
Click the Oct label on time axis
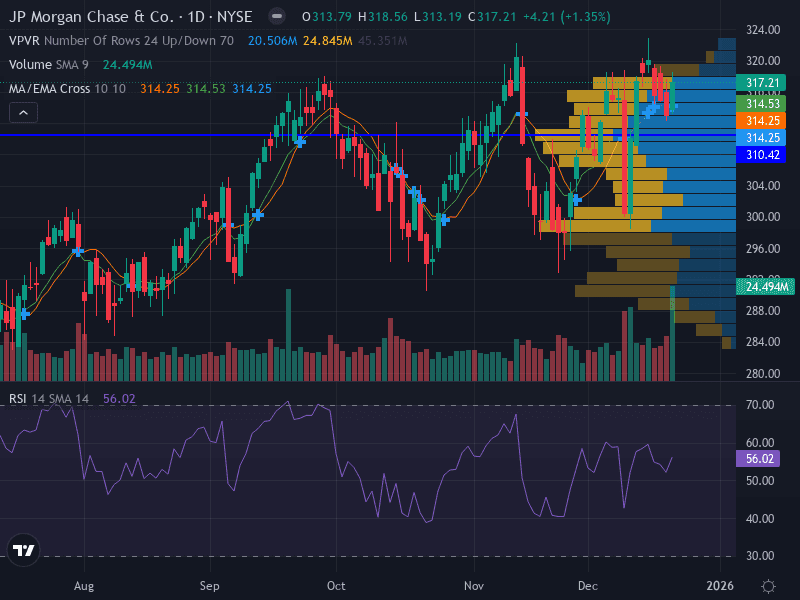336,586
